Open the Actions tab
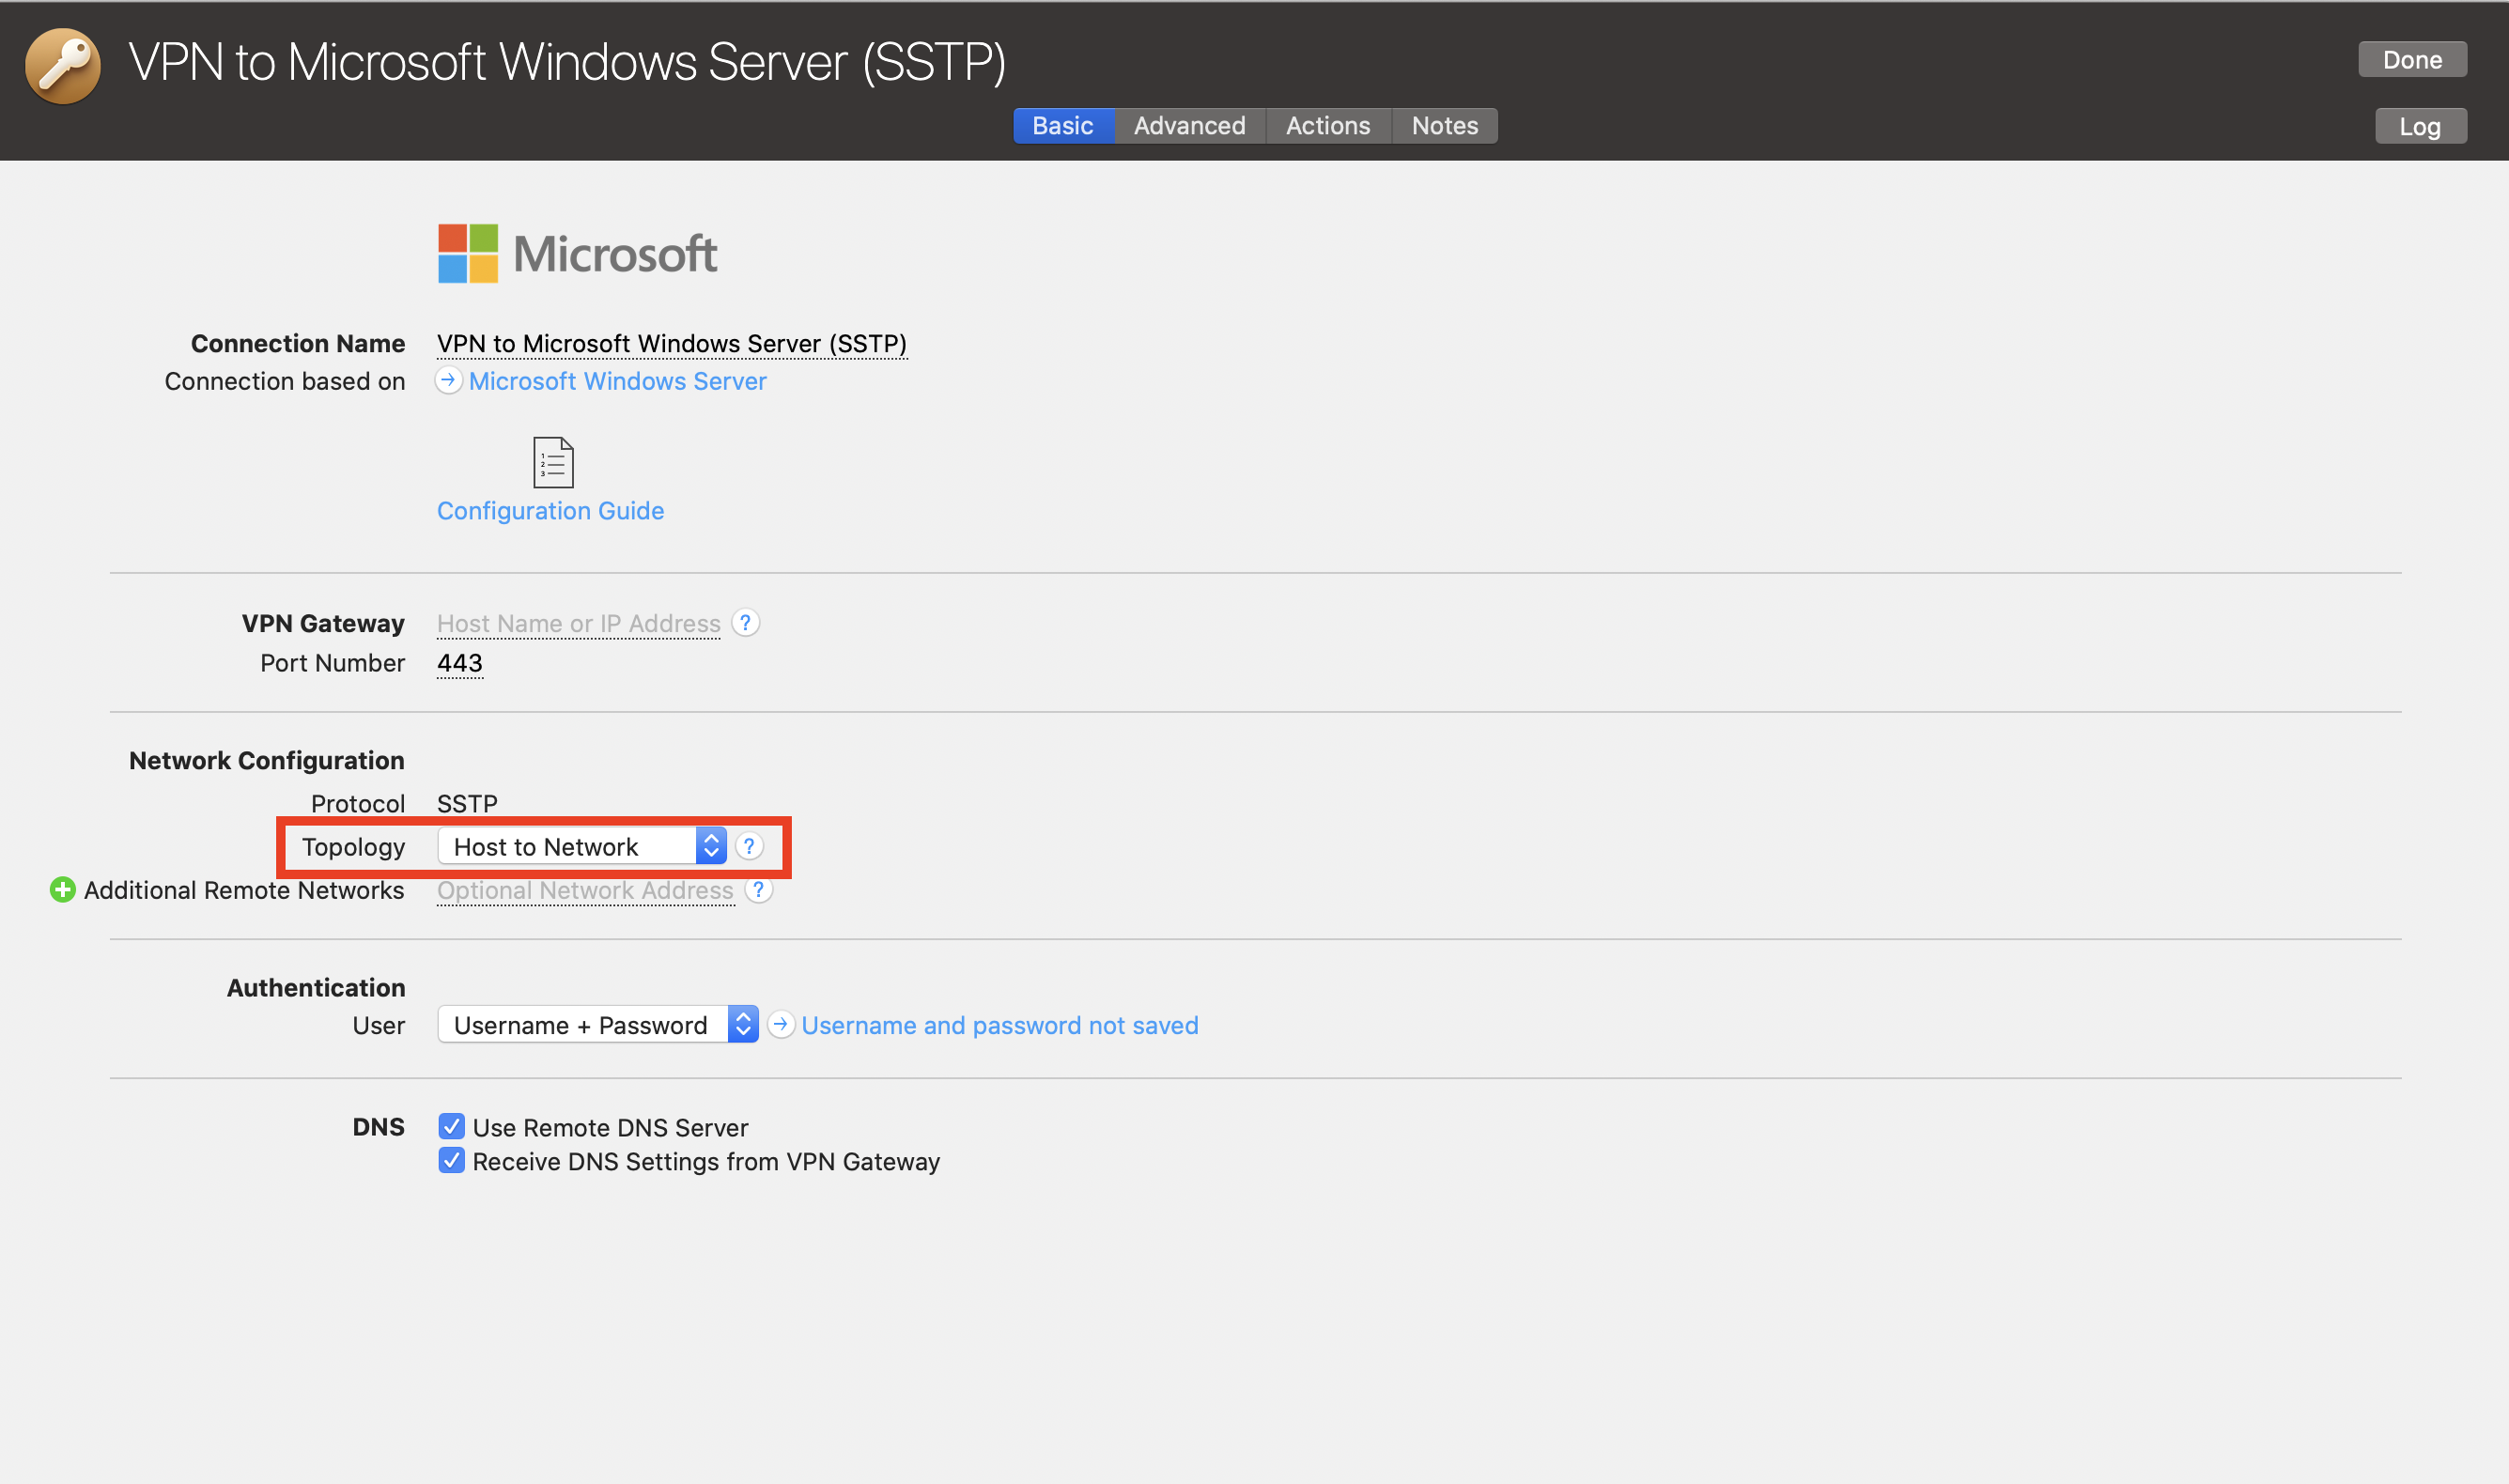The image size is (2509, 1484). 1328,126
